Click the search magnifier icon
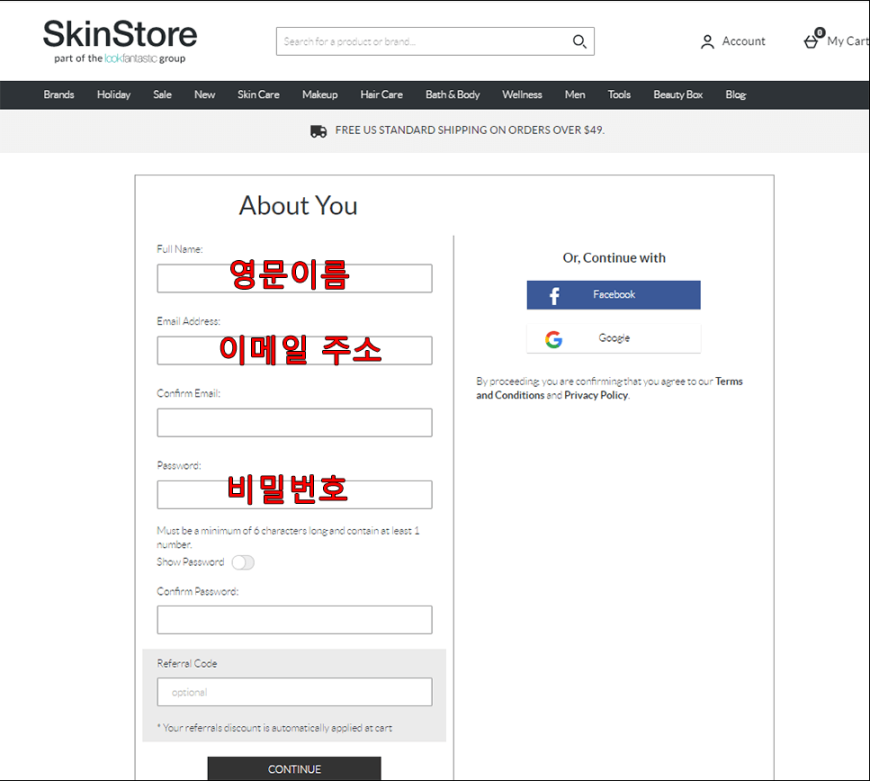Viewport: 870px width, 781px height. [x=579, y=42]
